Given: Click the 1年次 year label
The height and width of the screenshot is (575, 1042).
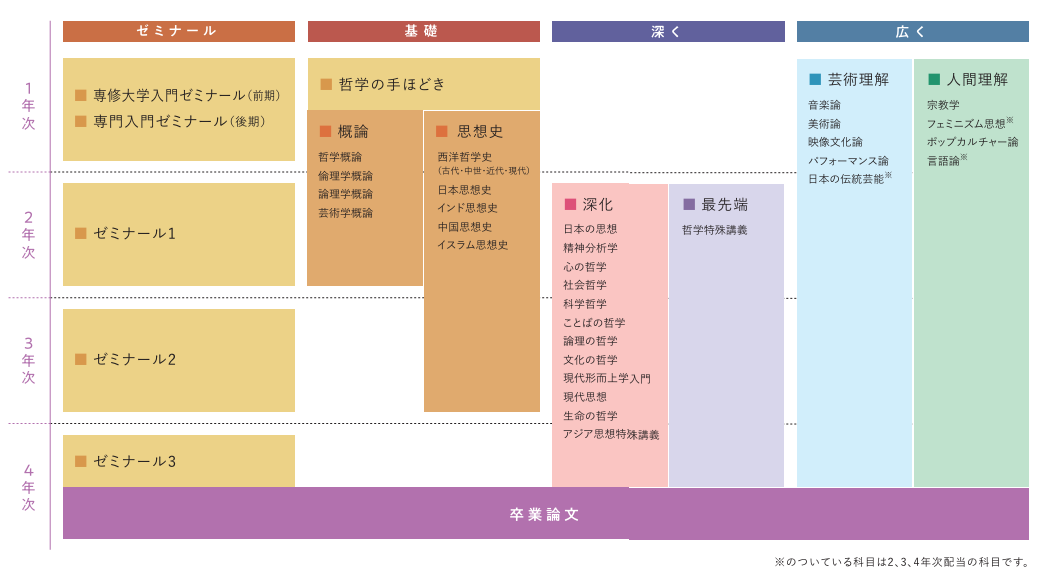Looking at the screenshot, I should point(29,106).
